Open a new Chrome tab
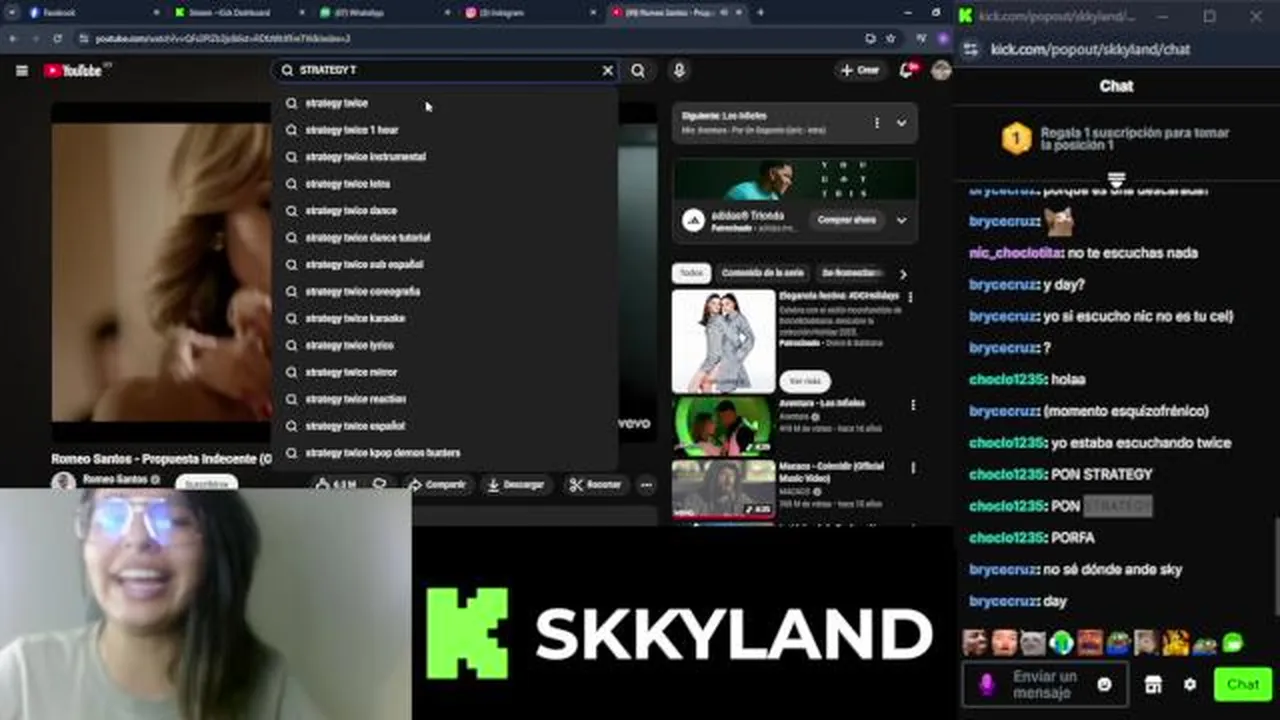This screenshot has height=720, width=1280. [760, 12]
